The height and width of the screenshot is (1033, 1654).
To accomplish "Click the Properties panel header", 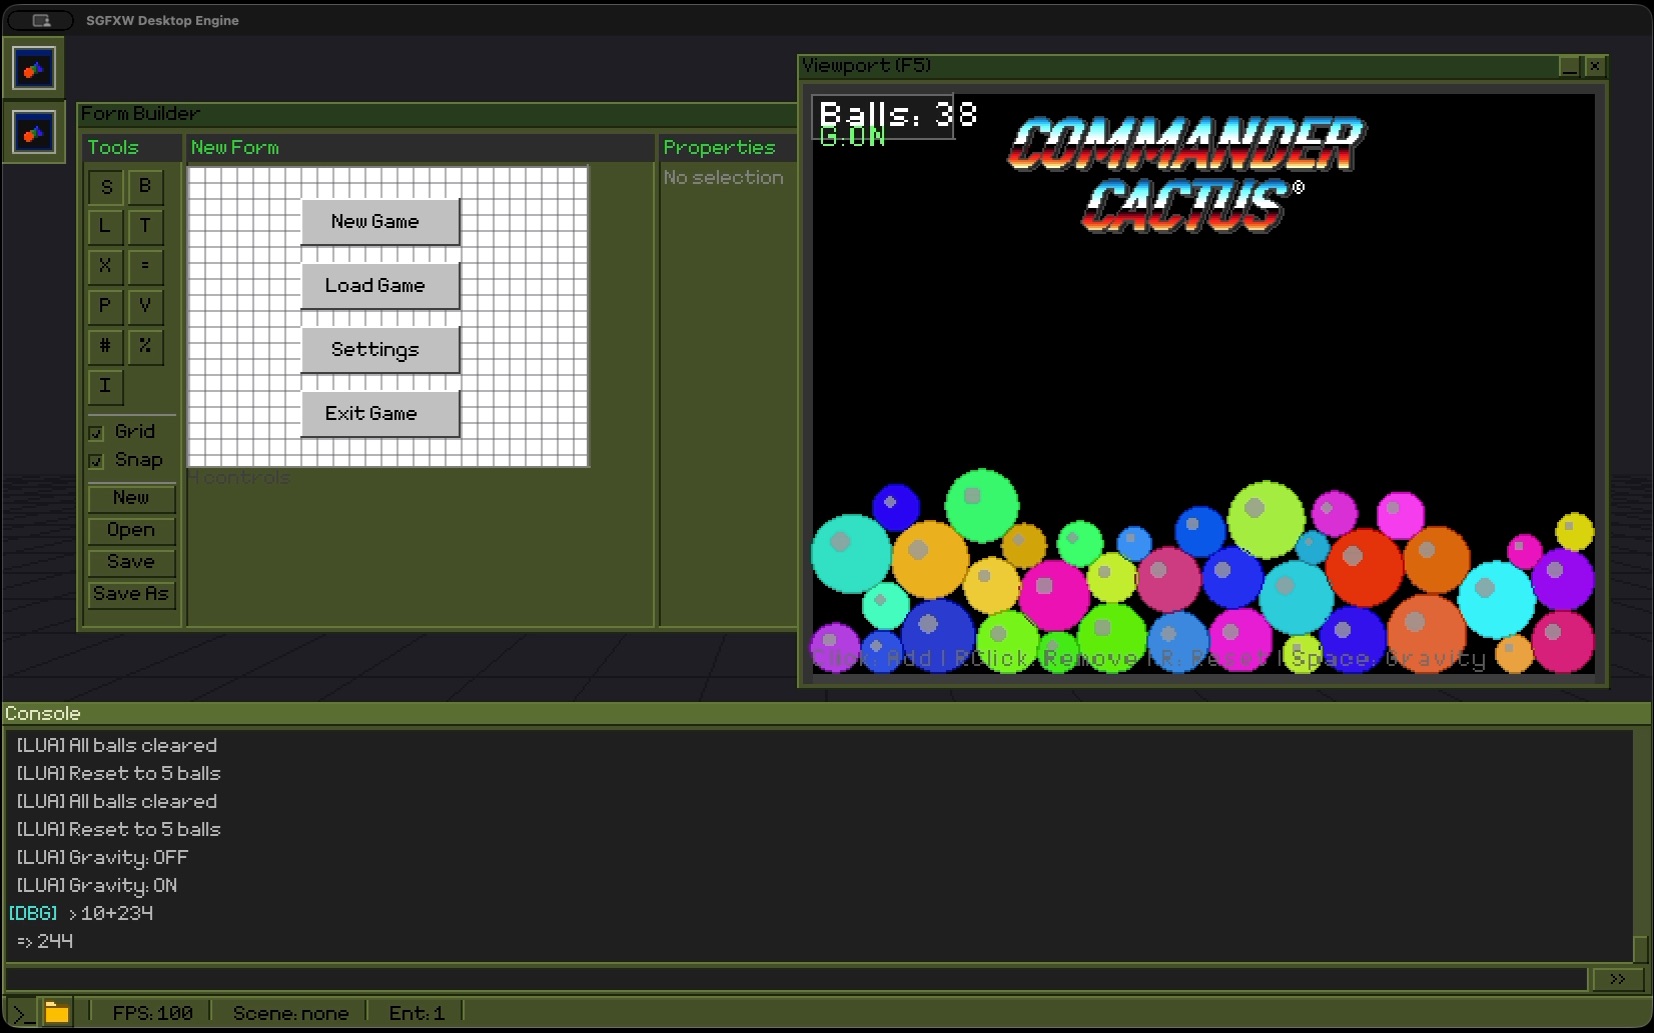I will pos(728,148).
